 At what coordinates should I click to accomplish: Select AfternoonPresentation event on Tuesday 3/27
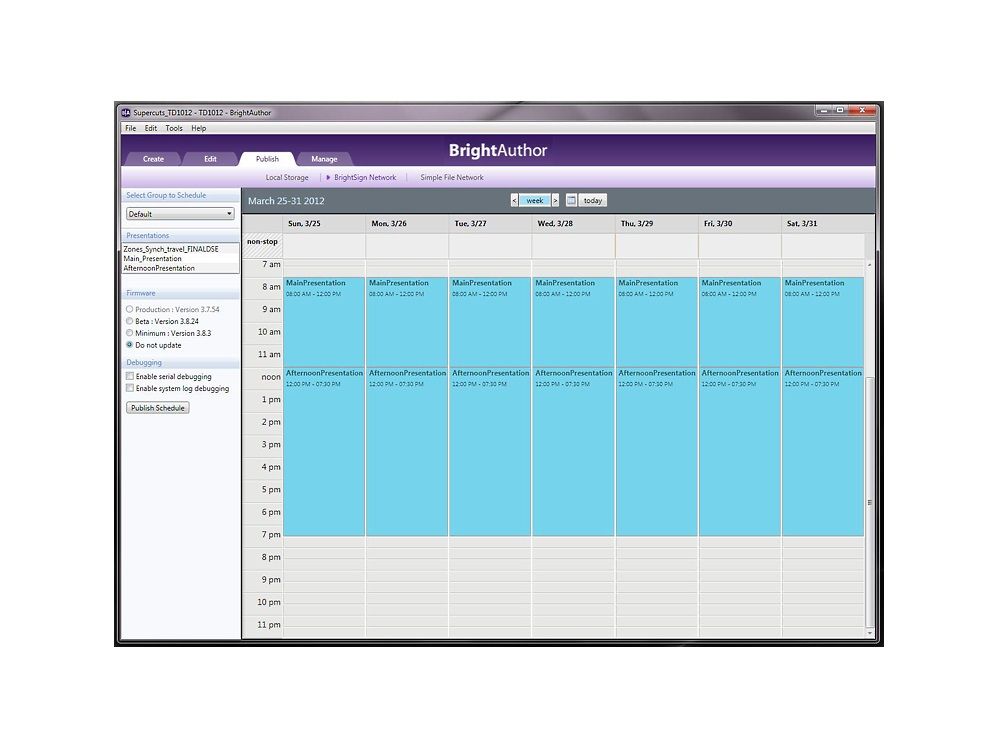tap(490, 452)
